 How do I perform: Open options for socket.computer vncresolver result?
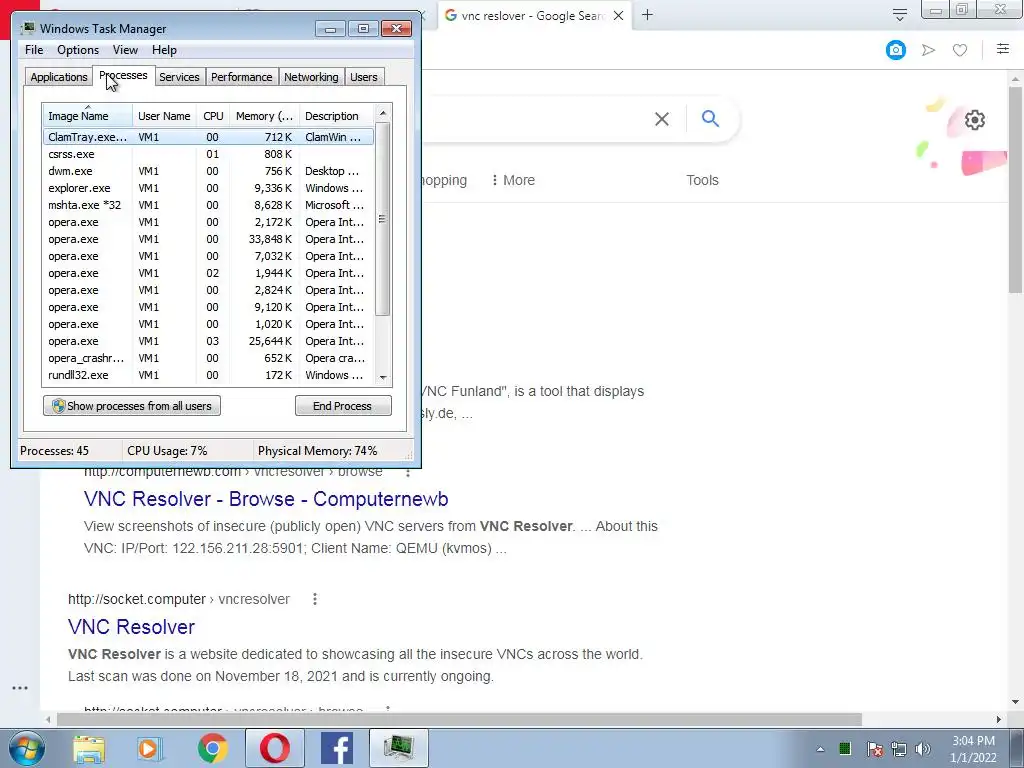pos(315,599)
